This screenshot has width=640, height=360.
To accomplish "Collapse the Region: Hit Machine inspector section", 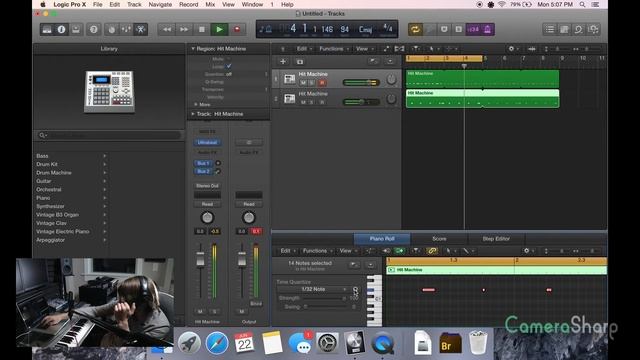I will [x=193, y=49].
